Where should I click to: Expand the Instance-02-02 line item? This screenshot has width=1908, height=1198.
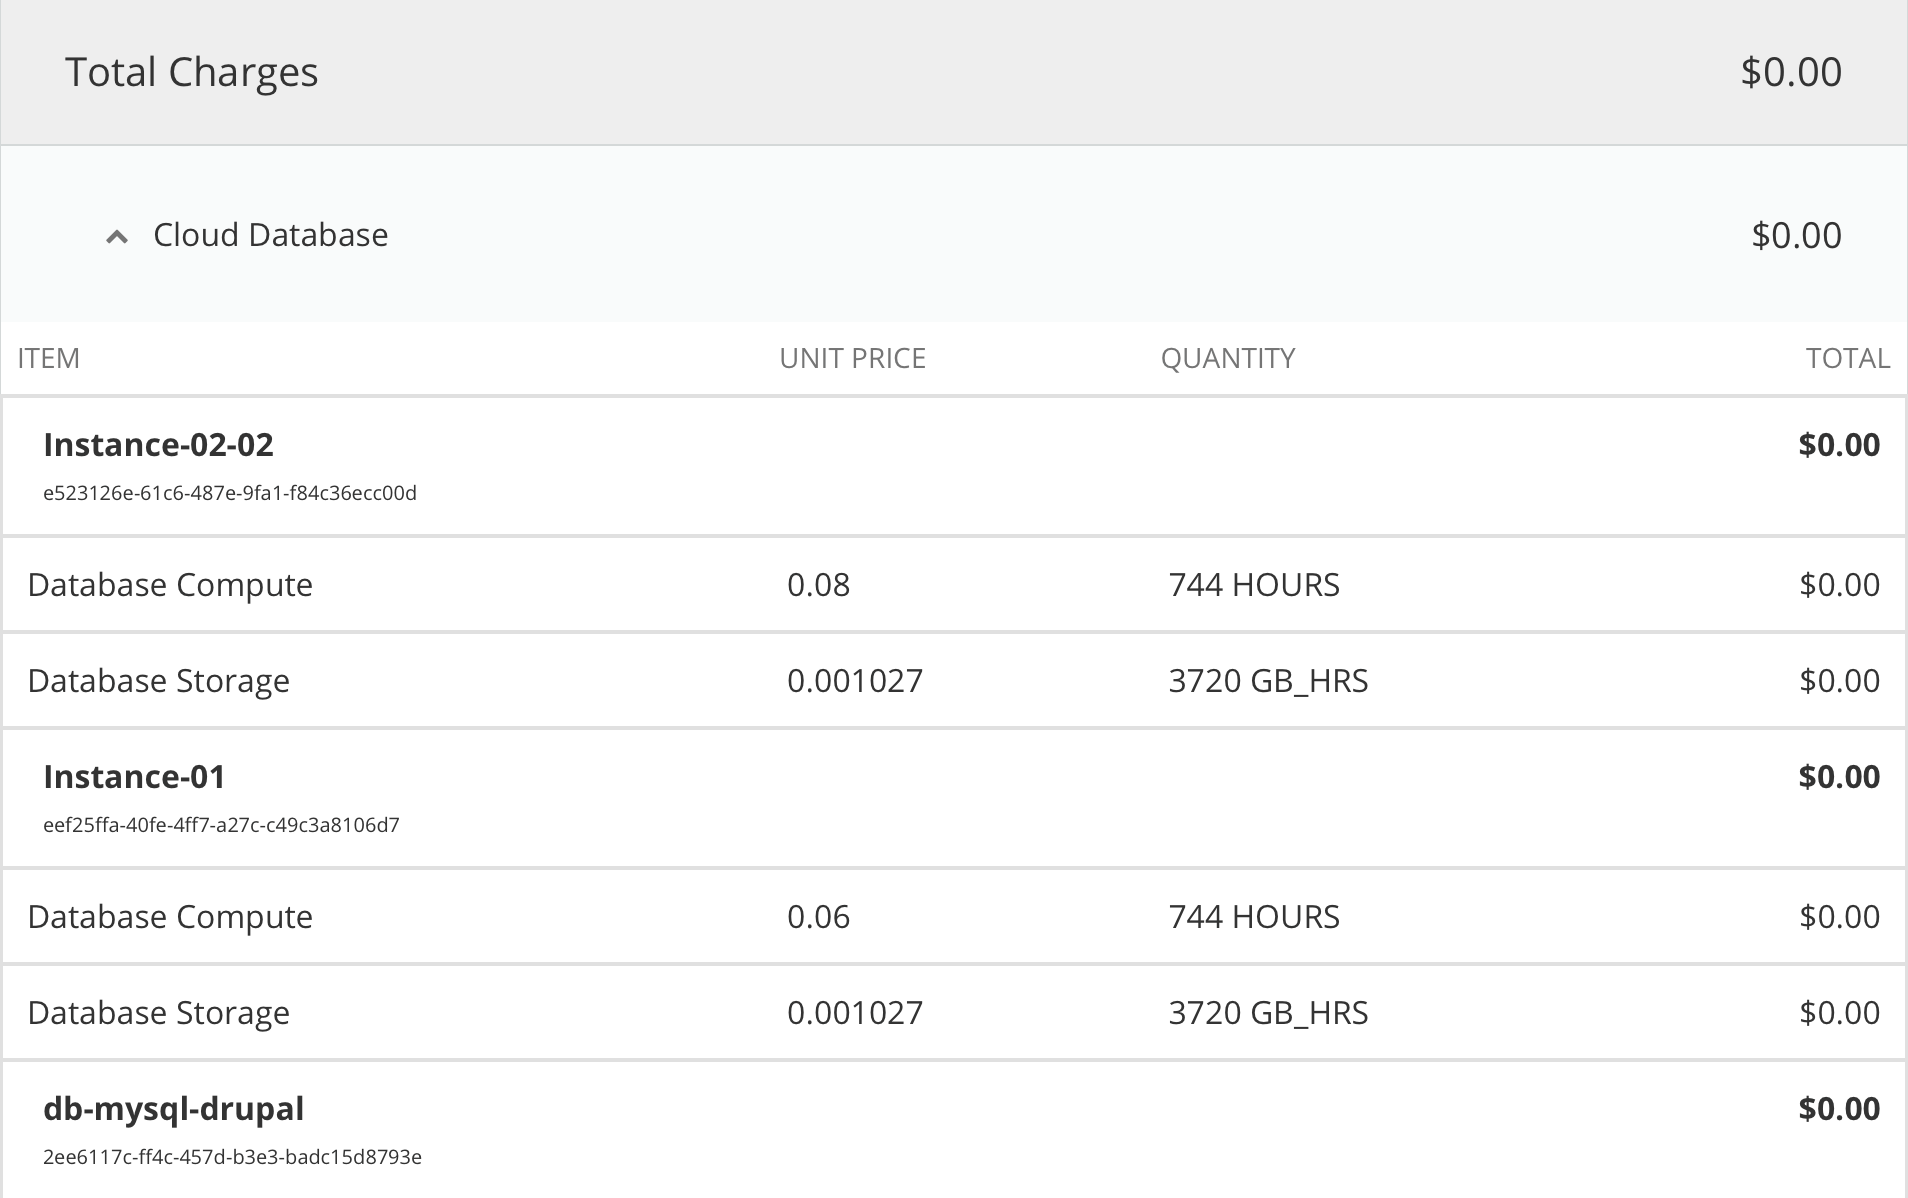click(x=160, y=445)
